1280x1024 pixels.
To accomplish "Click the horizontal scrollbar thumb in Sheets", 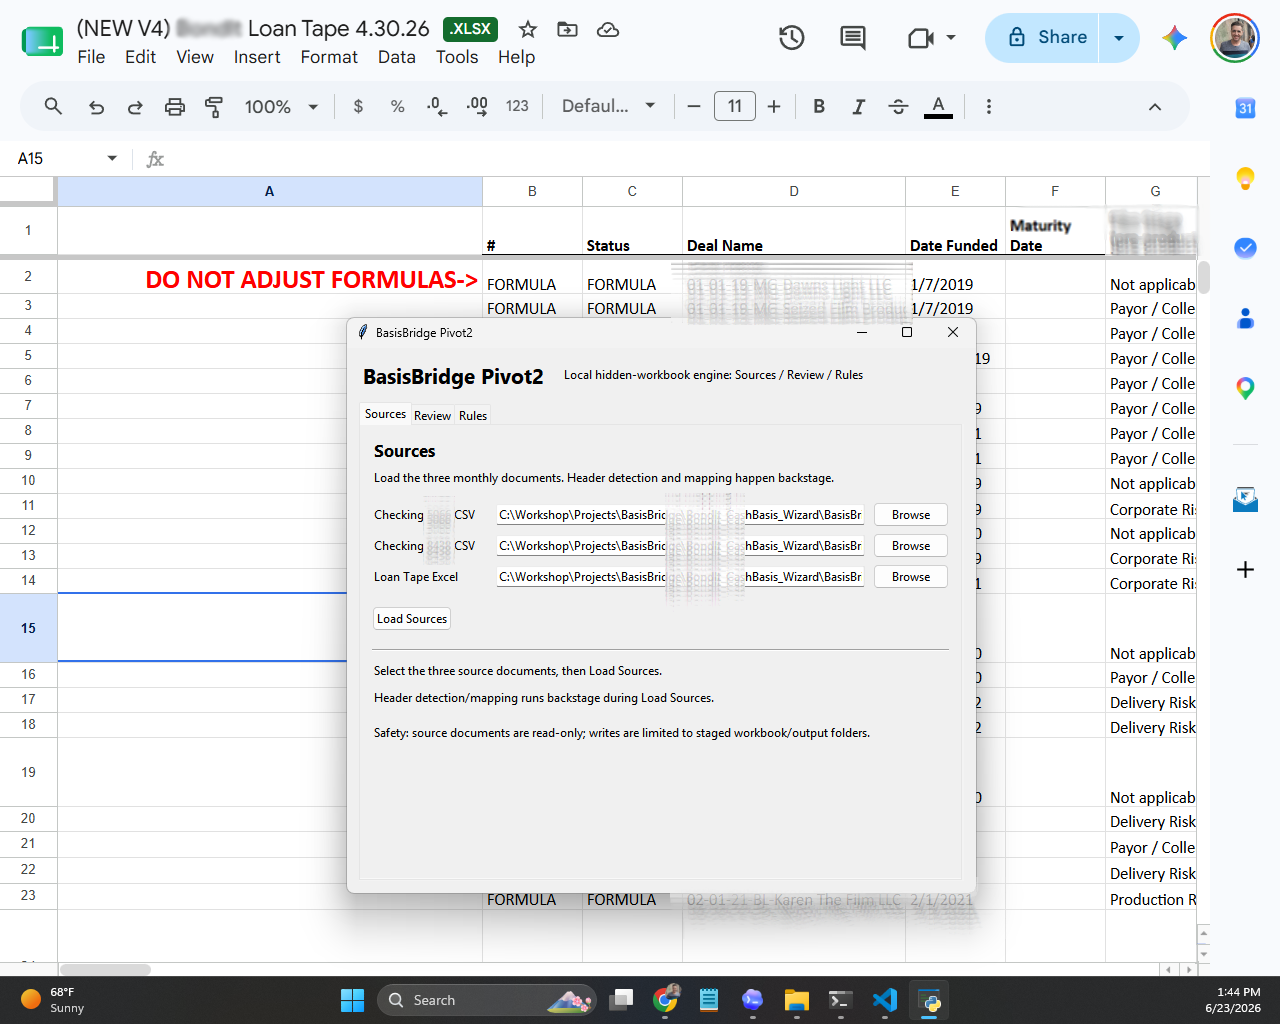I will [105, 970].
